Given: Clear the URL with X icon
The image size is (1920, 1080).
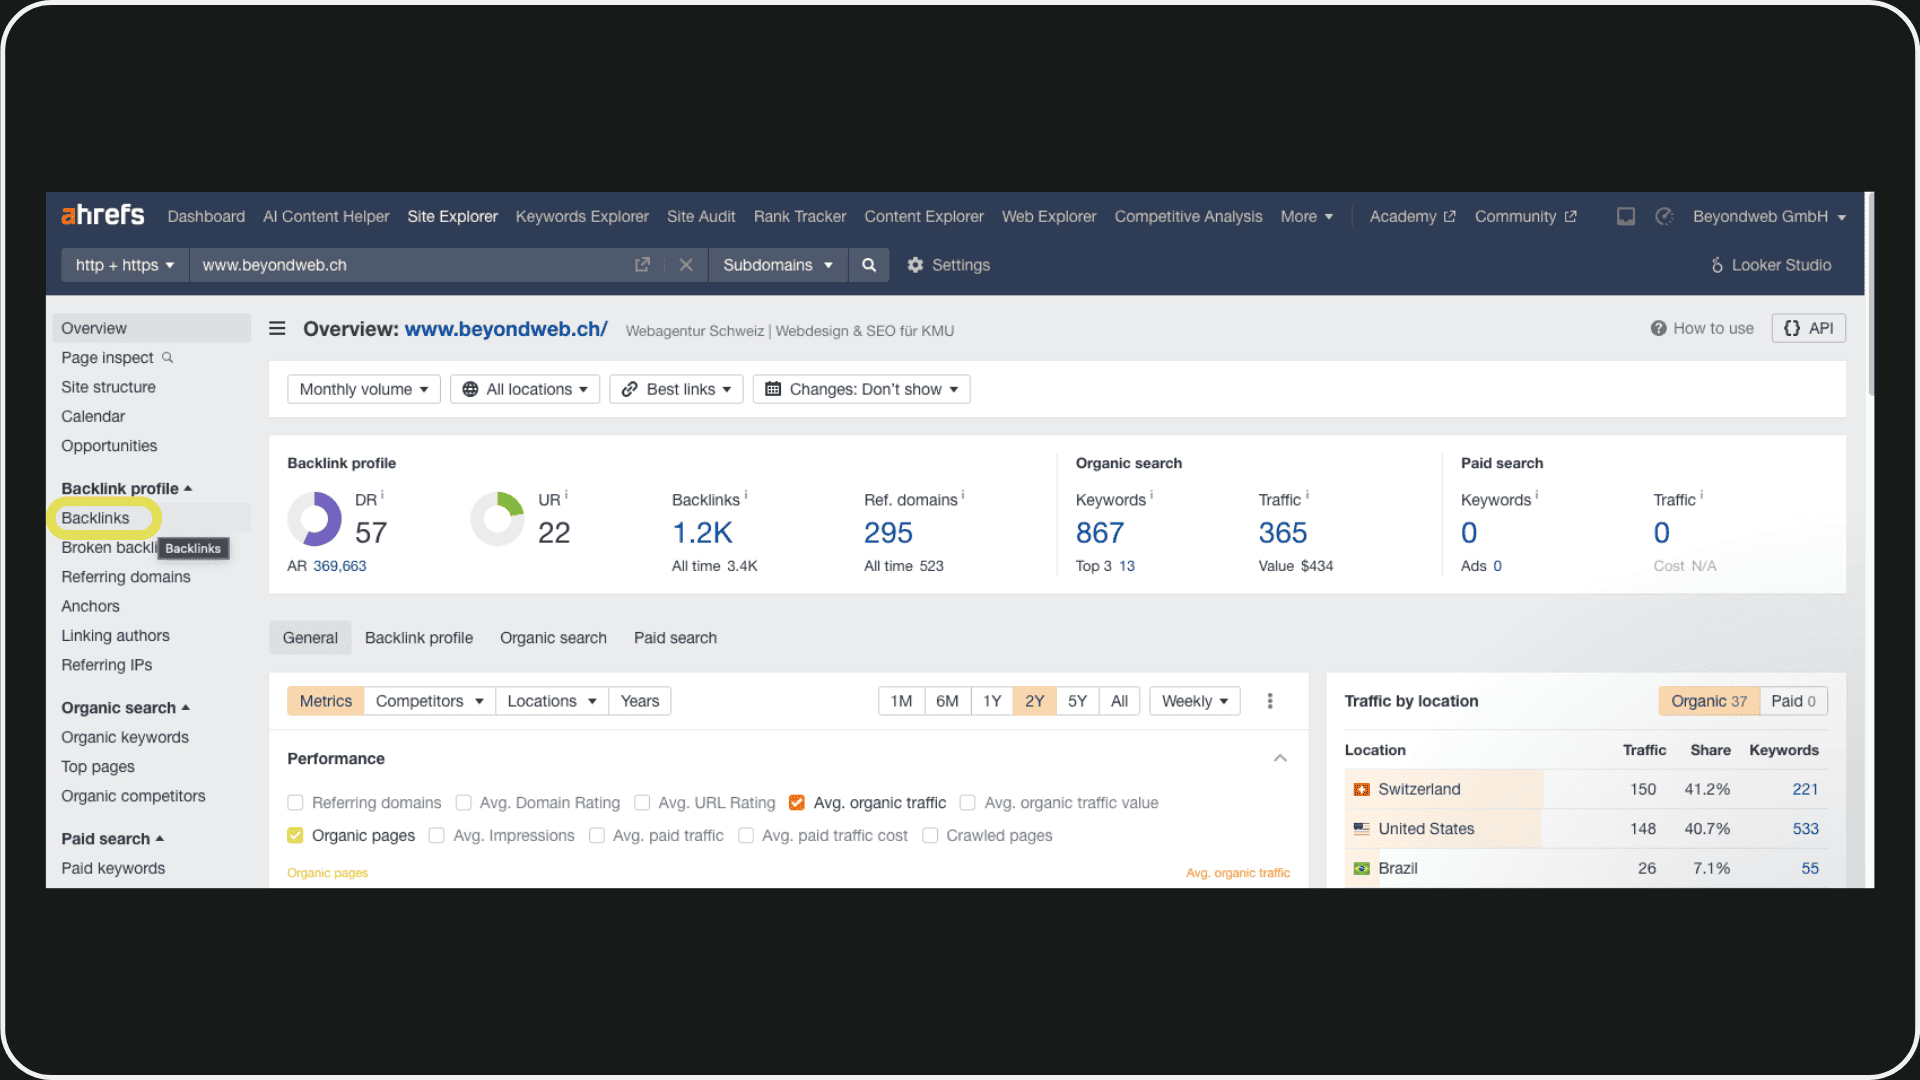Looking at the screenshot, I should (x=686, y=265).
